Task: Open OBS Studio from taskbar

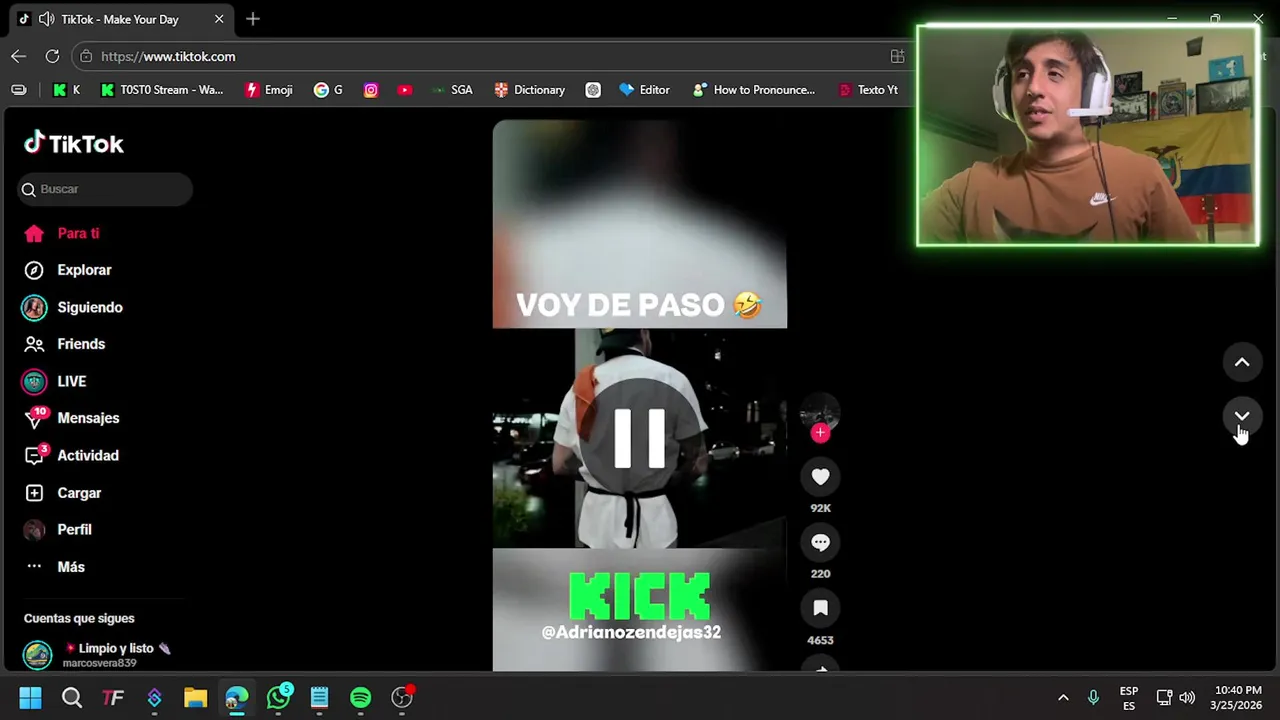Action: [402, 698]
